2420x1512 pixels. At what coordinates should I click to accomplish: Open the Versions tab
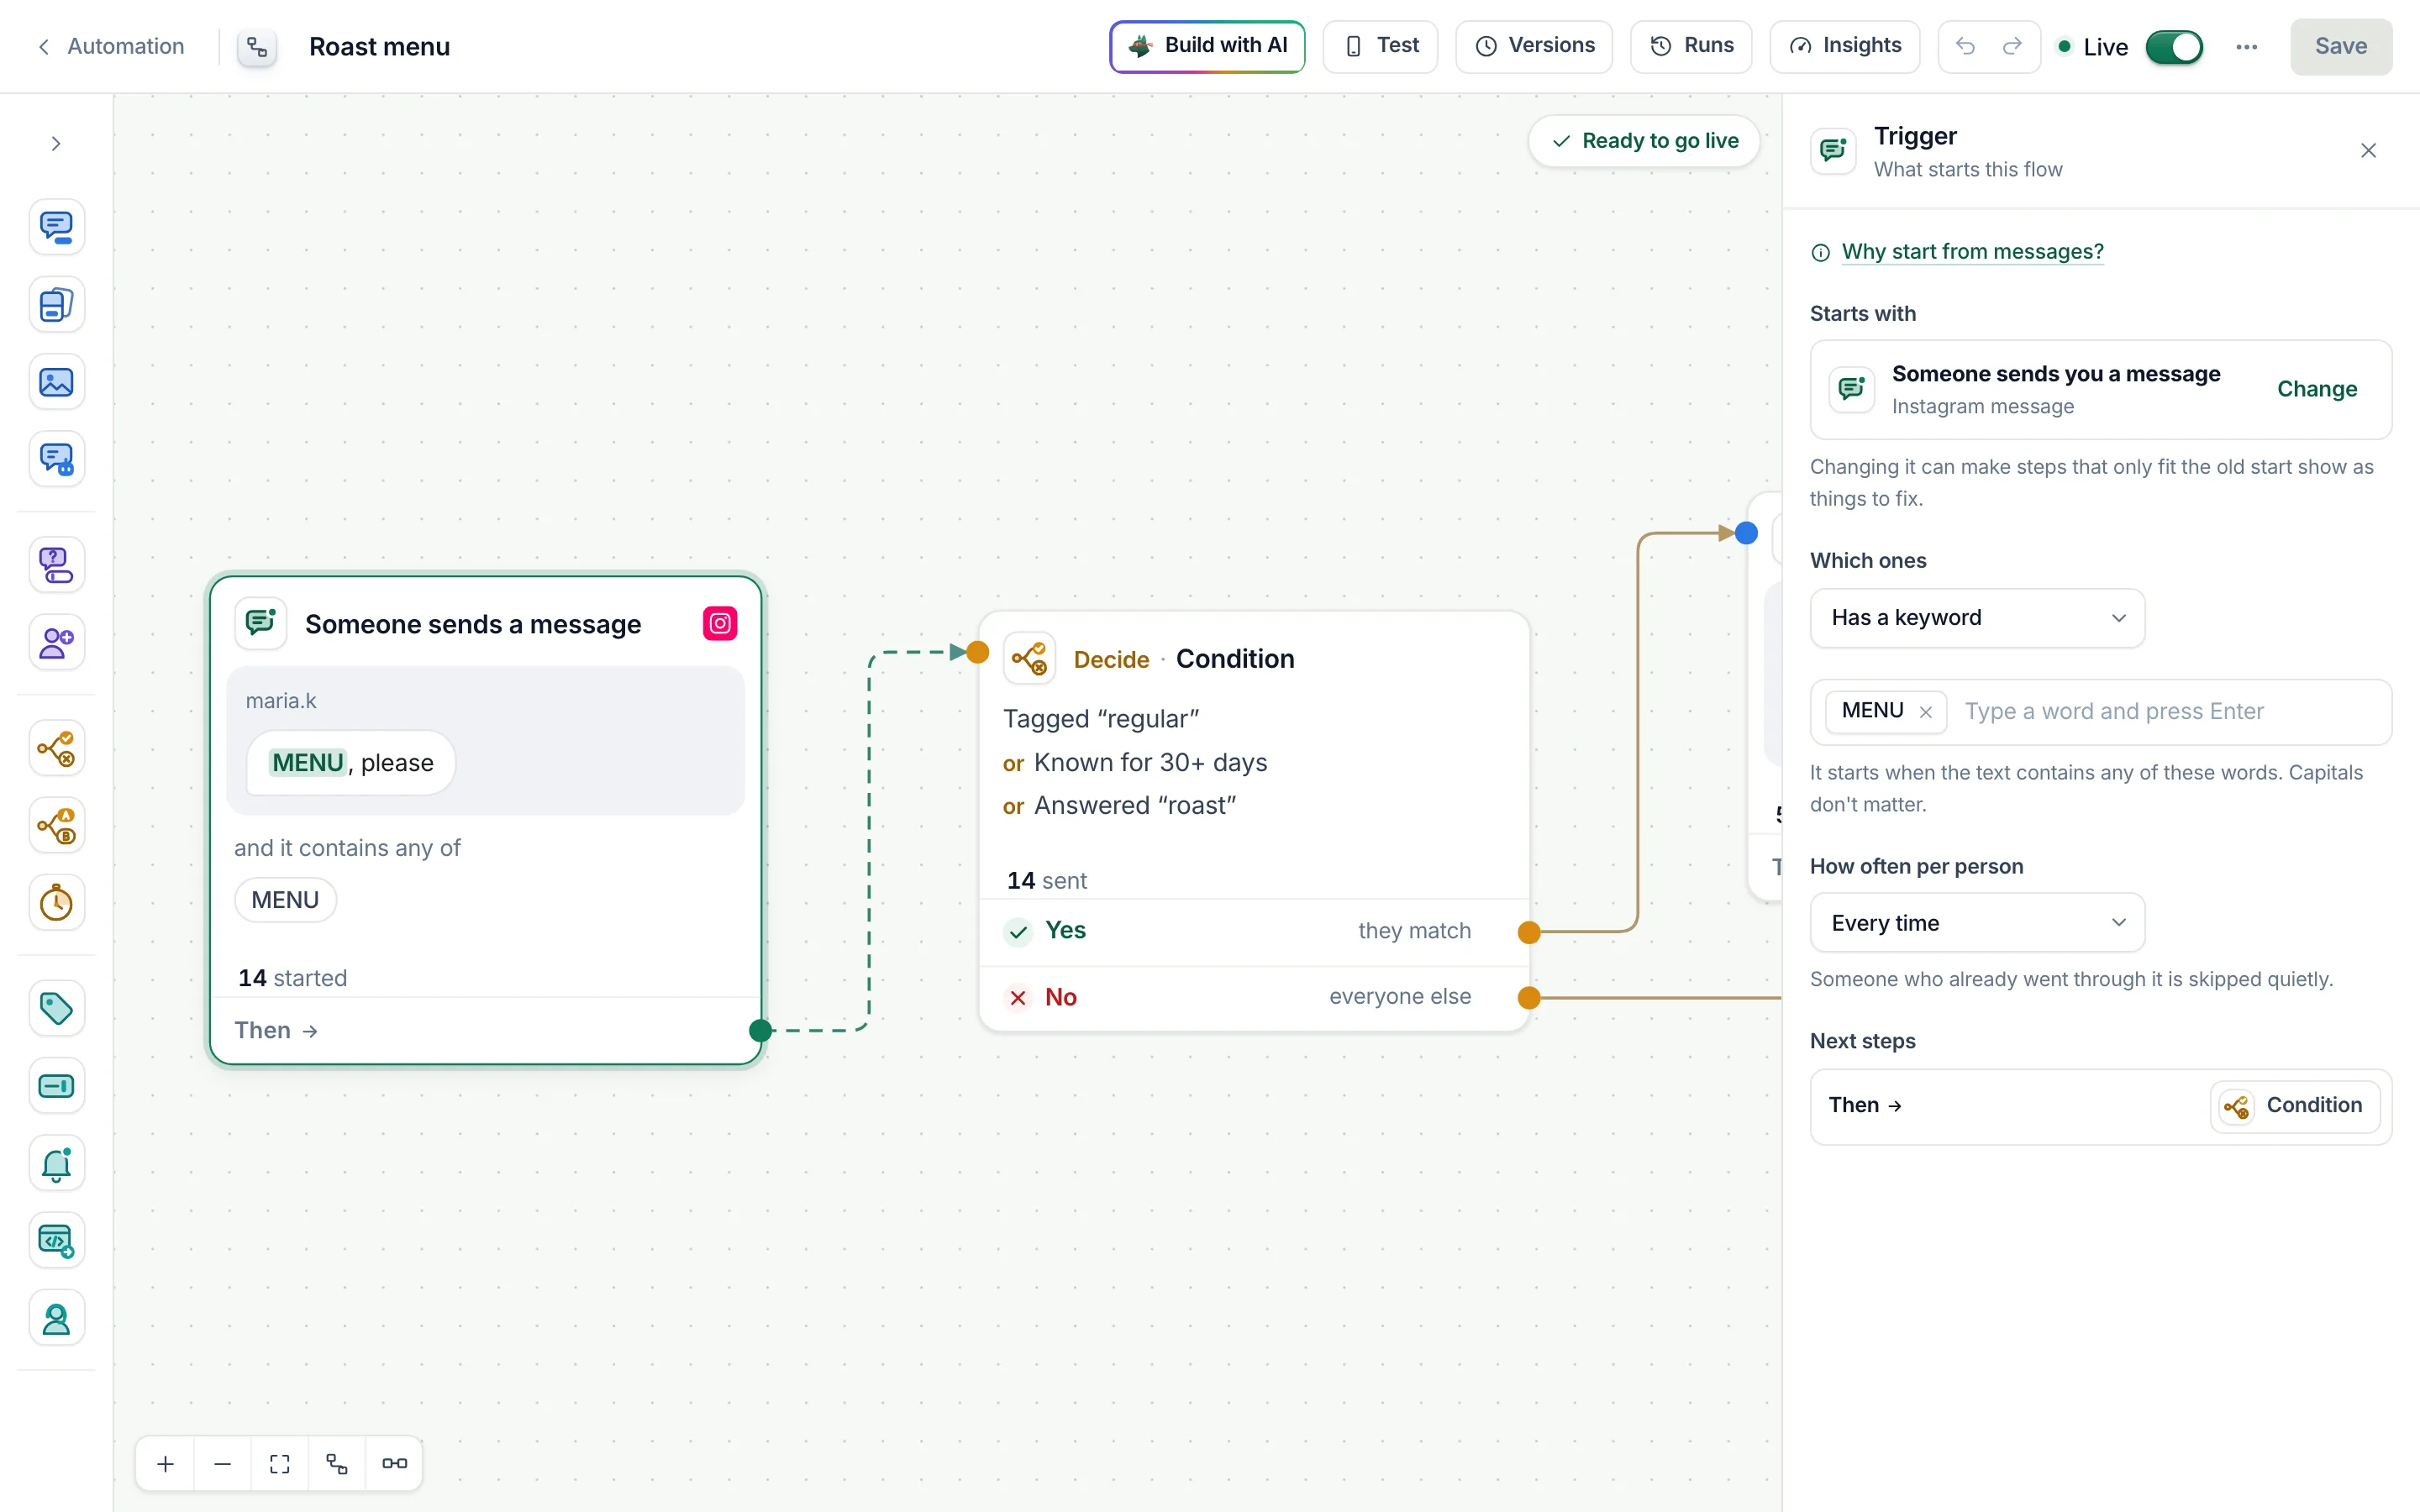point(1534,46)
